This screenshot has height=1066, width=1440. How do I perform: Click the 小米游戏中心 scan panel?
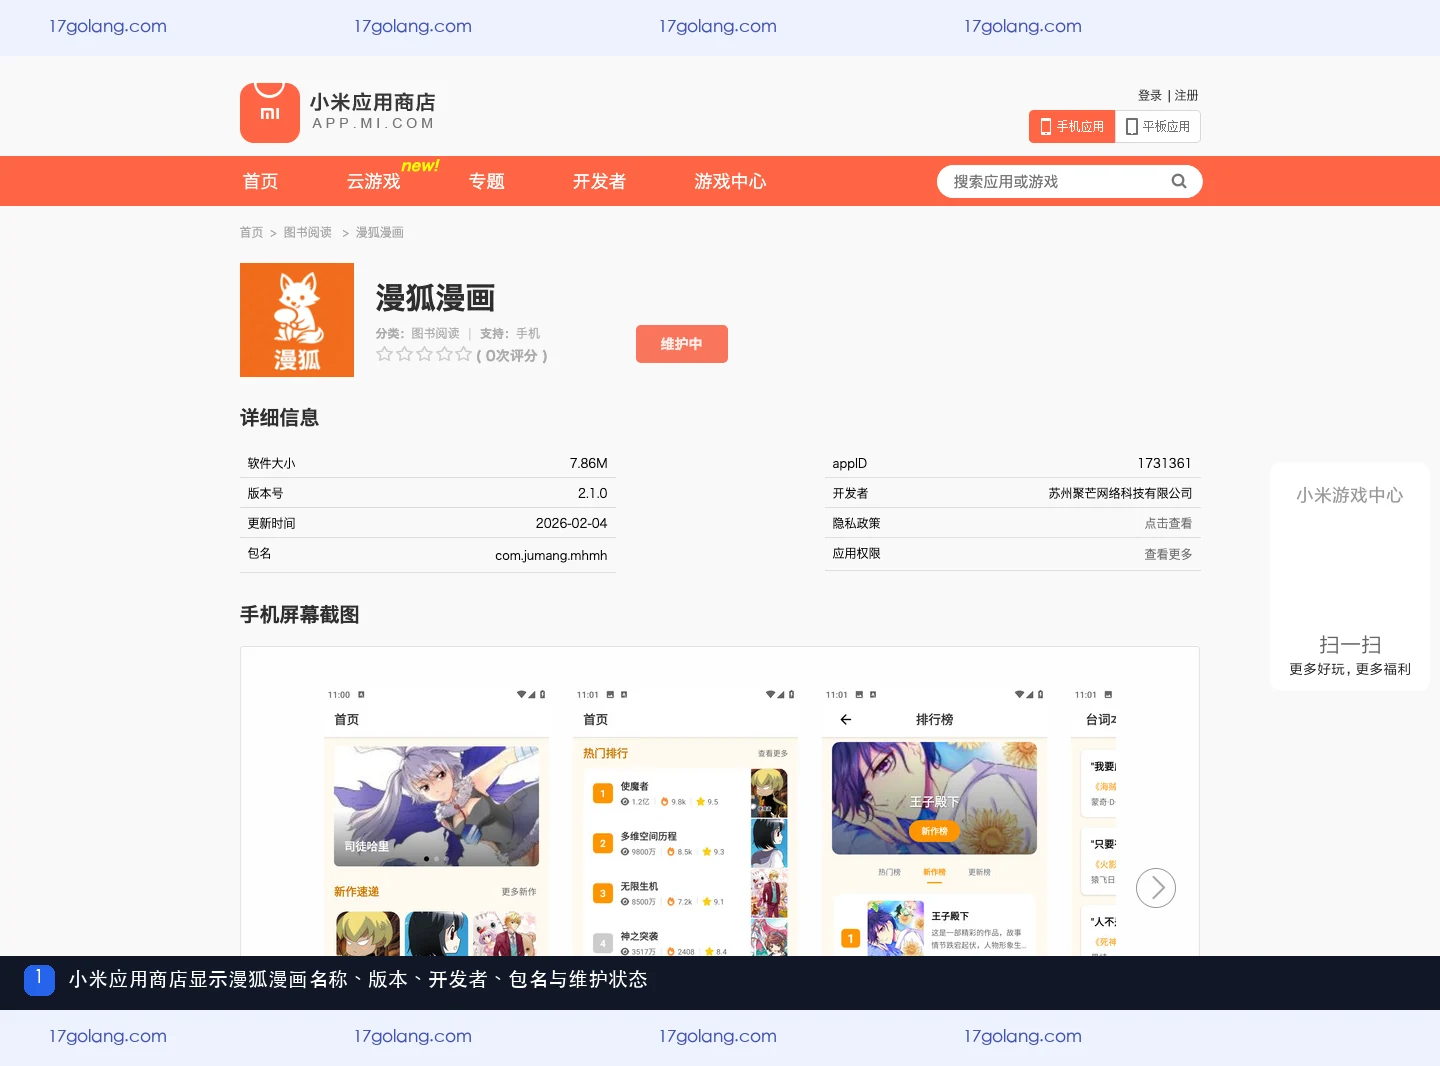[1350, 576]
